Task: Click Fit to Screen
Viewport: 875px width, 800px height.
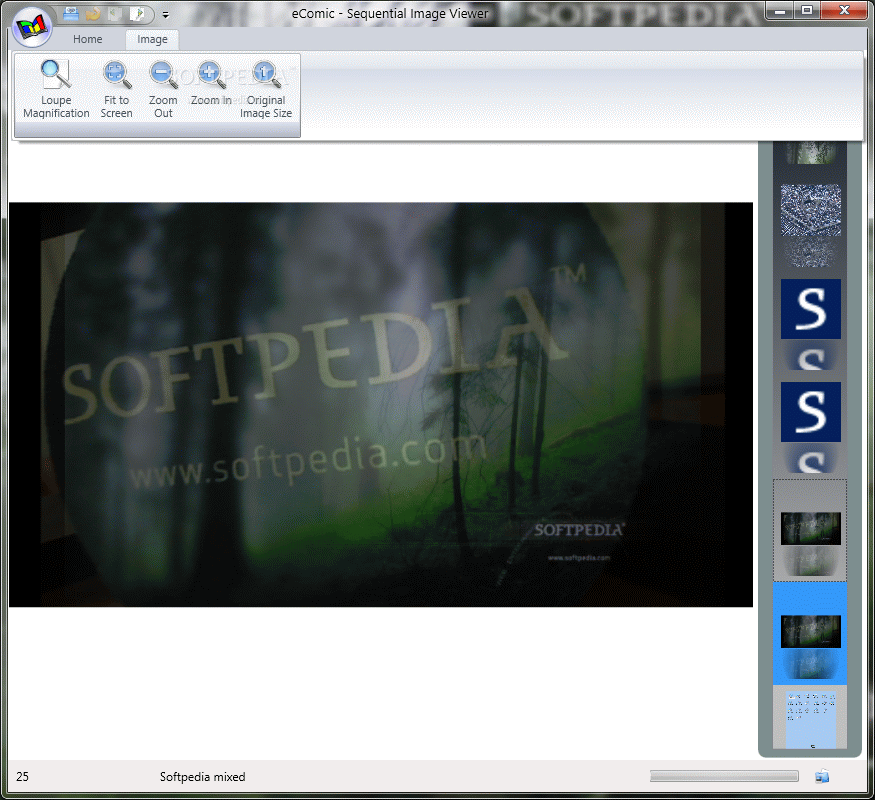Action: pyautogui.click(x=117, y=89)
